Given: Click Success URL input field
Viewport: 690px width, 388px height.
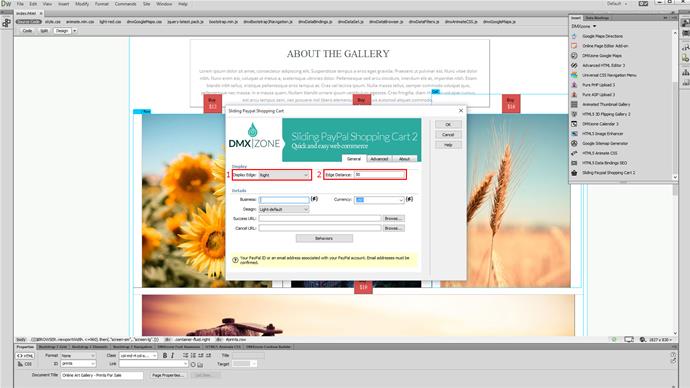Looking at the screenshot, I should 320,218.
